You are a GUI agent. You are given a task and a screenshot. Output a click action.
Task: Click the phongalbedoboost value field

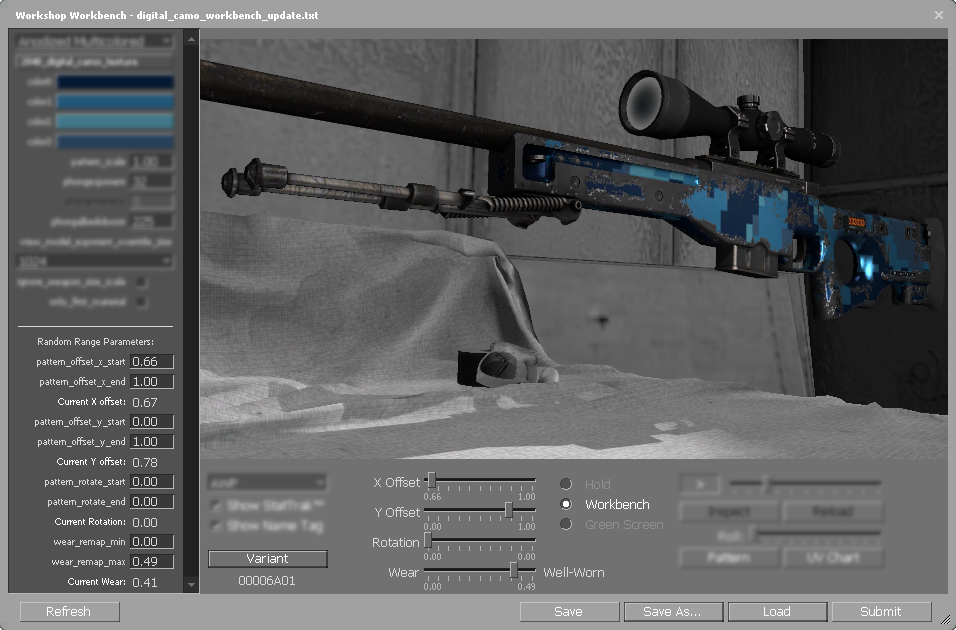click(x=151, y=221)
